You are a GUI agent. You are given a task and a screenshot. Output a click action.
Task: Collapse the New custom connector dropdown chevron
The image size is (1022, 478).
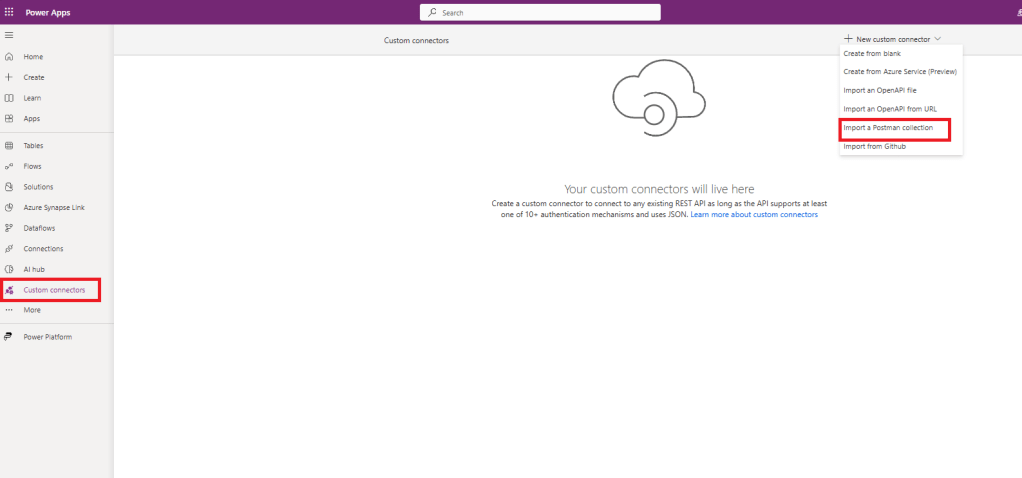[x=937, y=39]
